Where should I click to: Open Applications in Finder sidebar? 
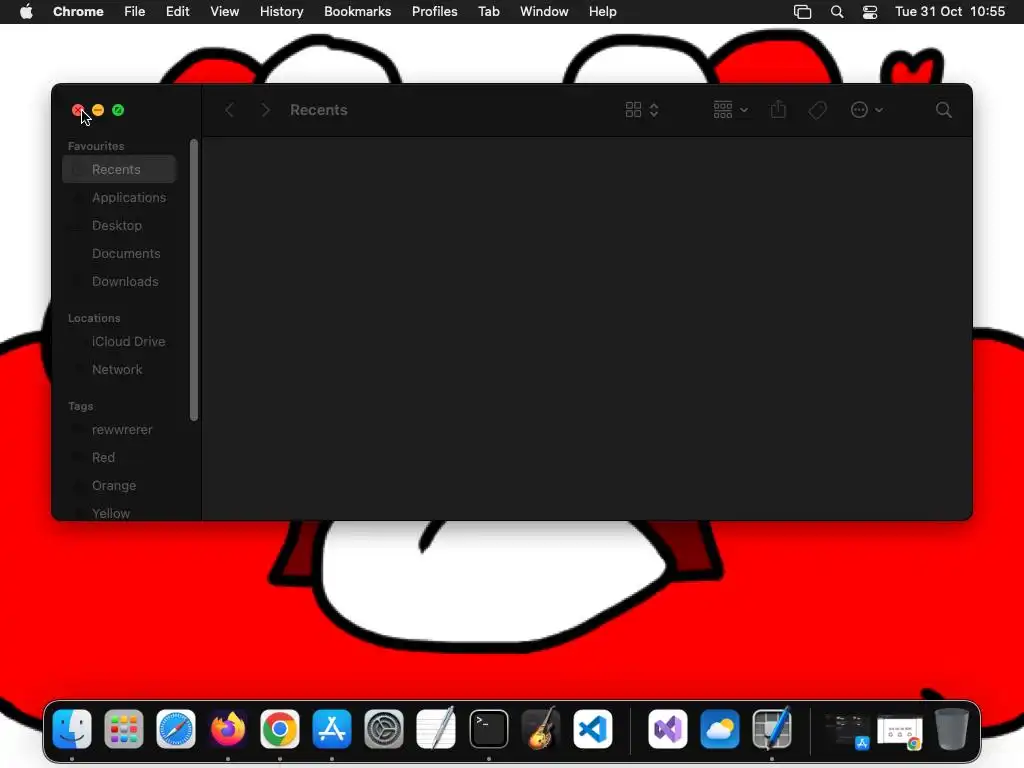119,197
